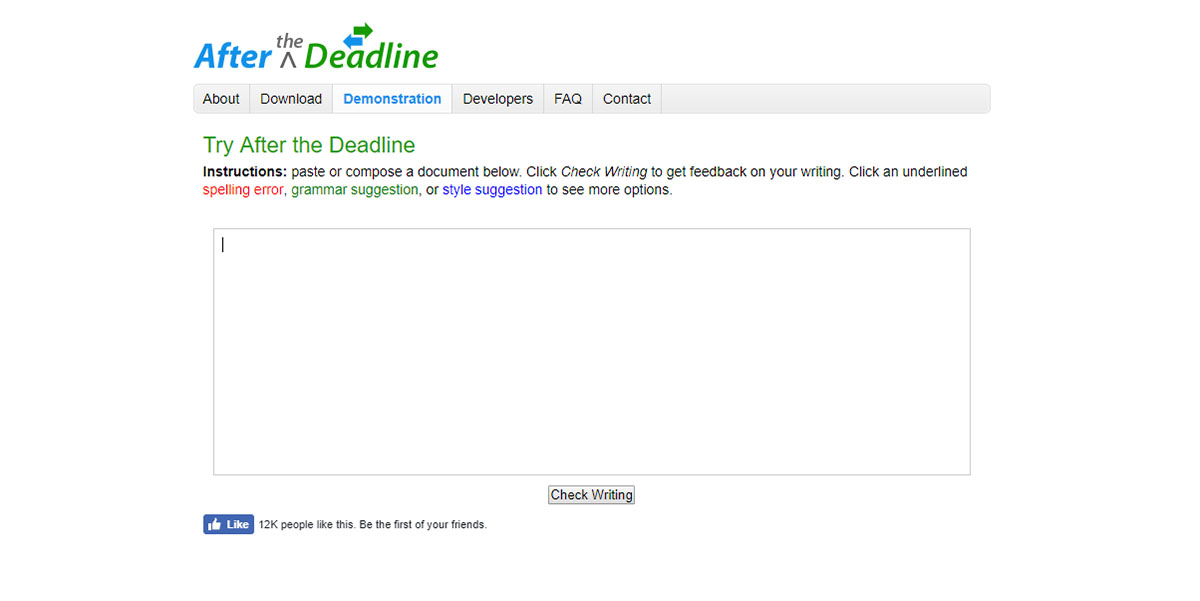Click the italic 'Check Writing' in instructions
The image size is (1200, 601).
604,172
